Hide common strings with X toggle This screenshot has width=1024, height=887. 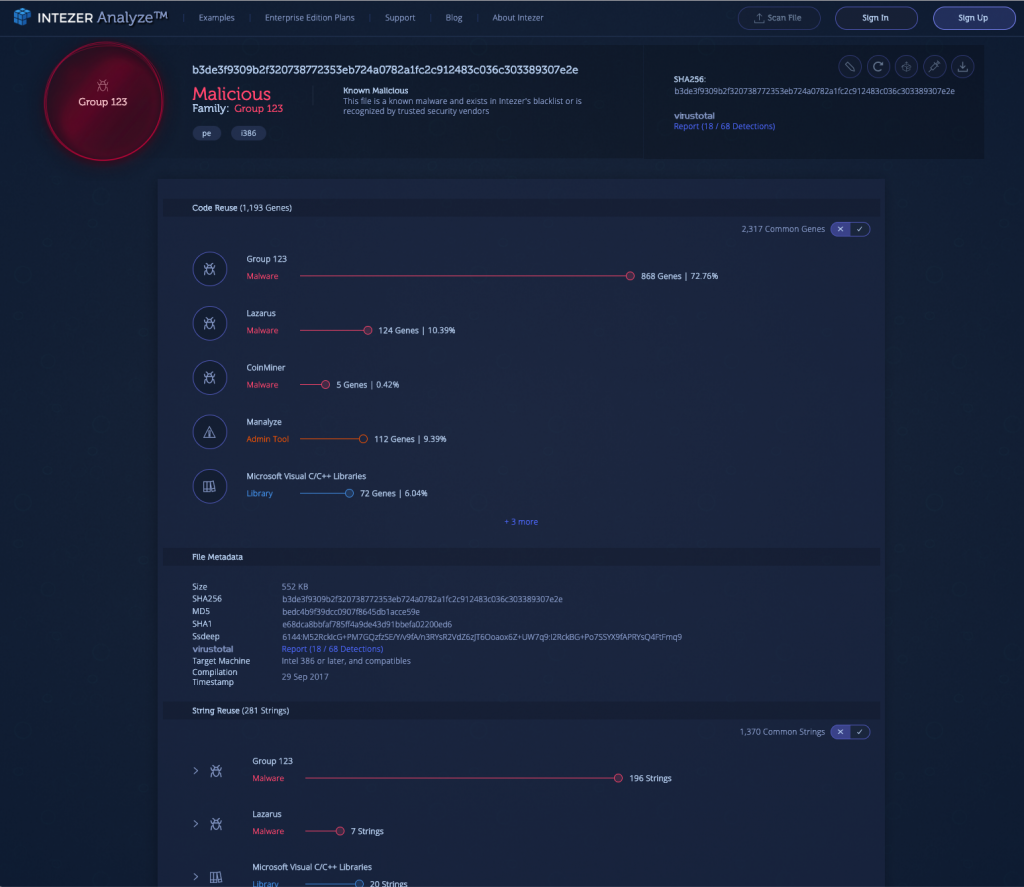coord(840,732)
